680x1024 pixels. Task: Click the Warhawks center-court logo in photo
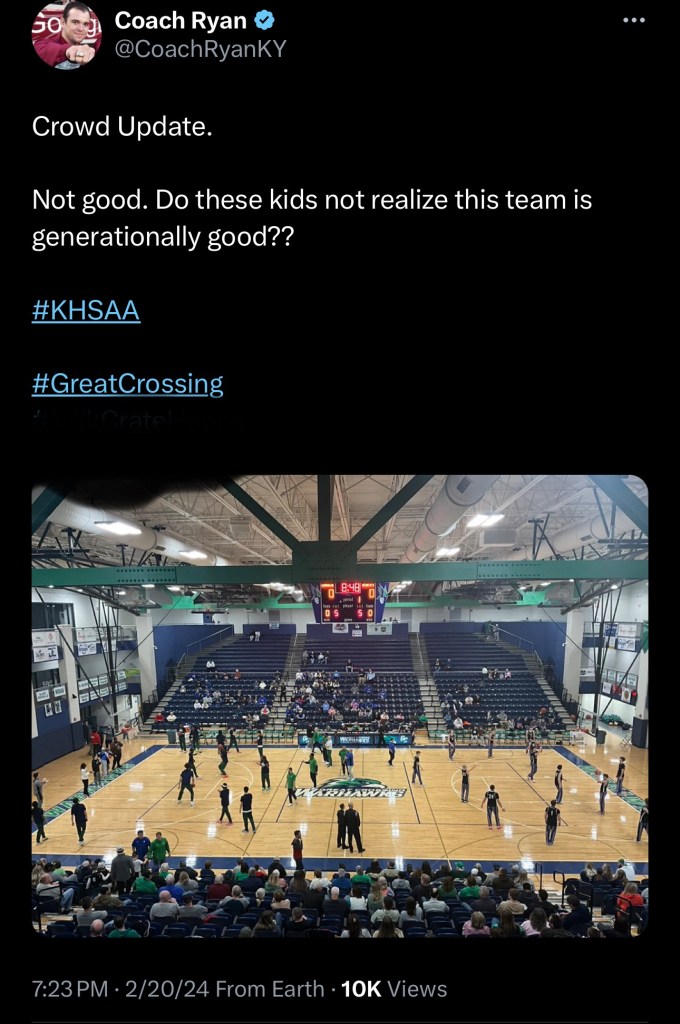point(352,788)
